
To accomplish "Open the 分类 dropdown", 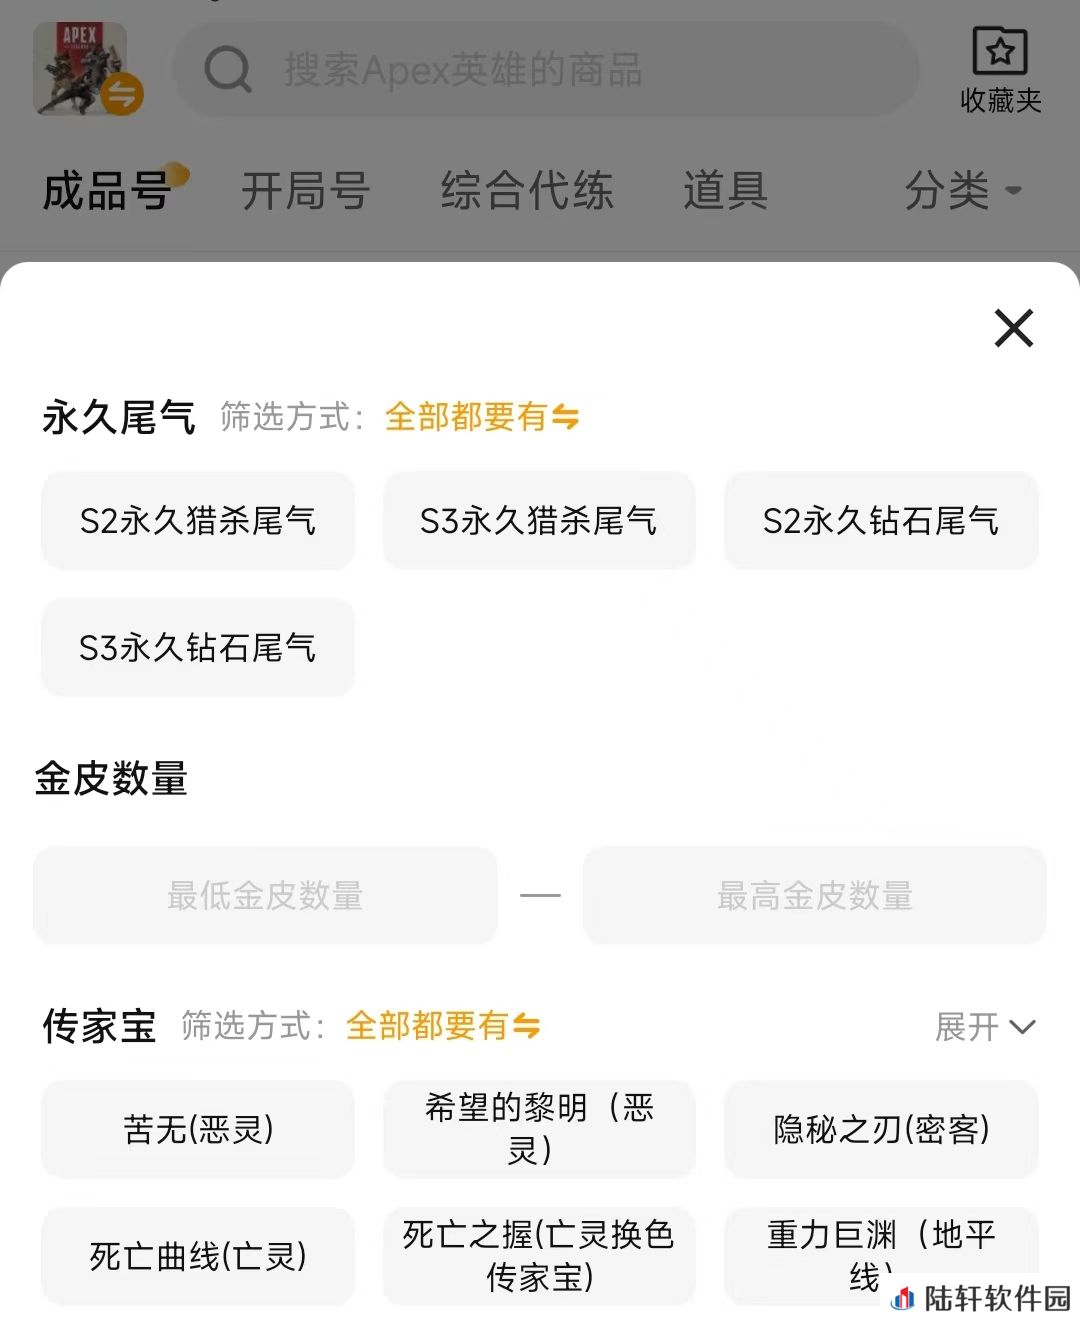I will [963, 190].
